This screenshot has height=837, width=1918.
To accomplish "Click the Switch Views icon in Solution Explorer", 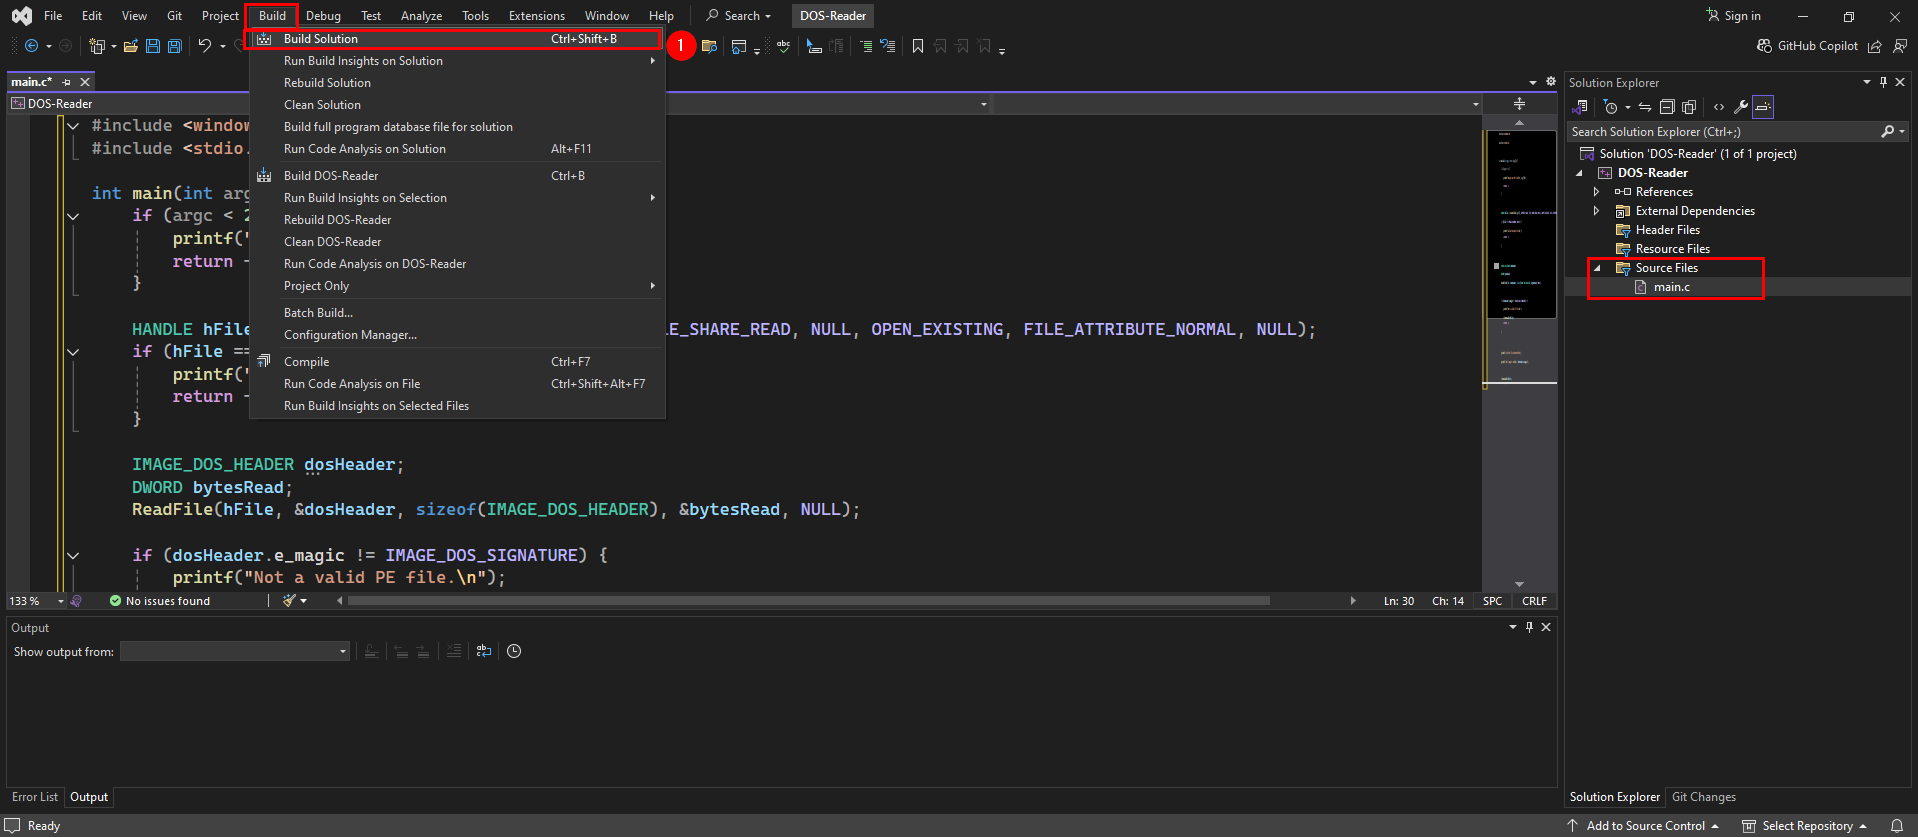I will [1580, 107].
